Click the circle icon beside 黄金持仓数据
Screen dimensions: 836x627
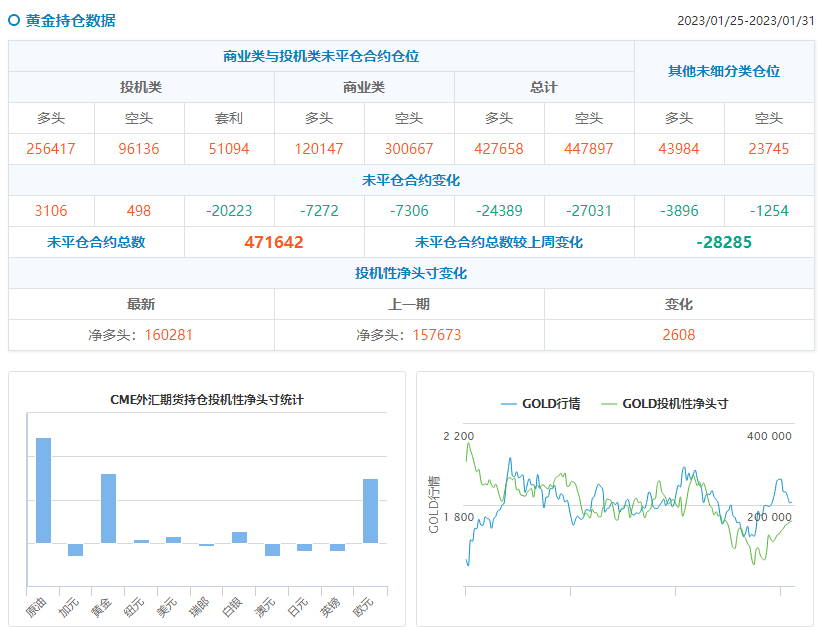point(14,20)
